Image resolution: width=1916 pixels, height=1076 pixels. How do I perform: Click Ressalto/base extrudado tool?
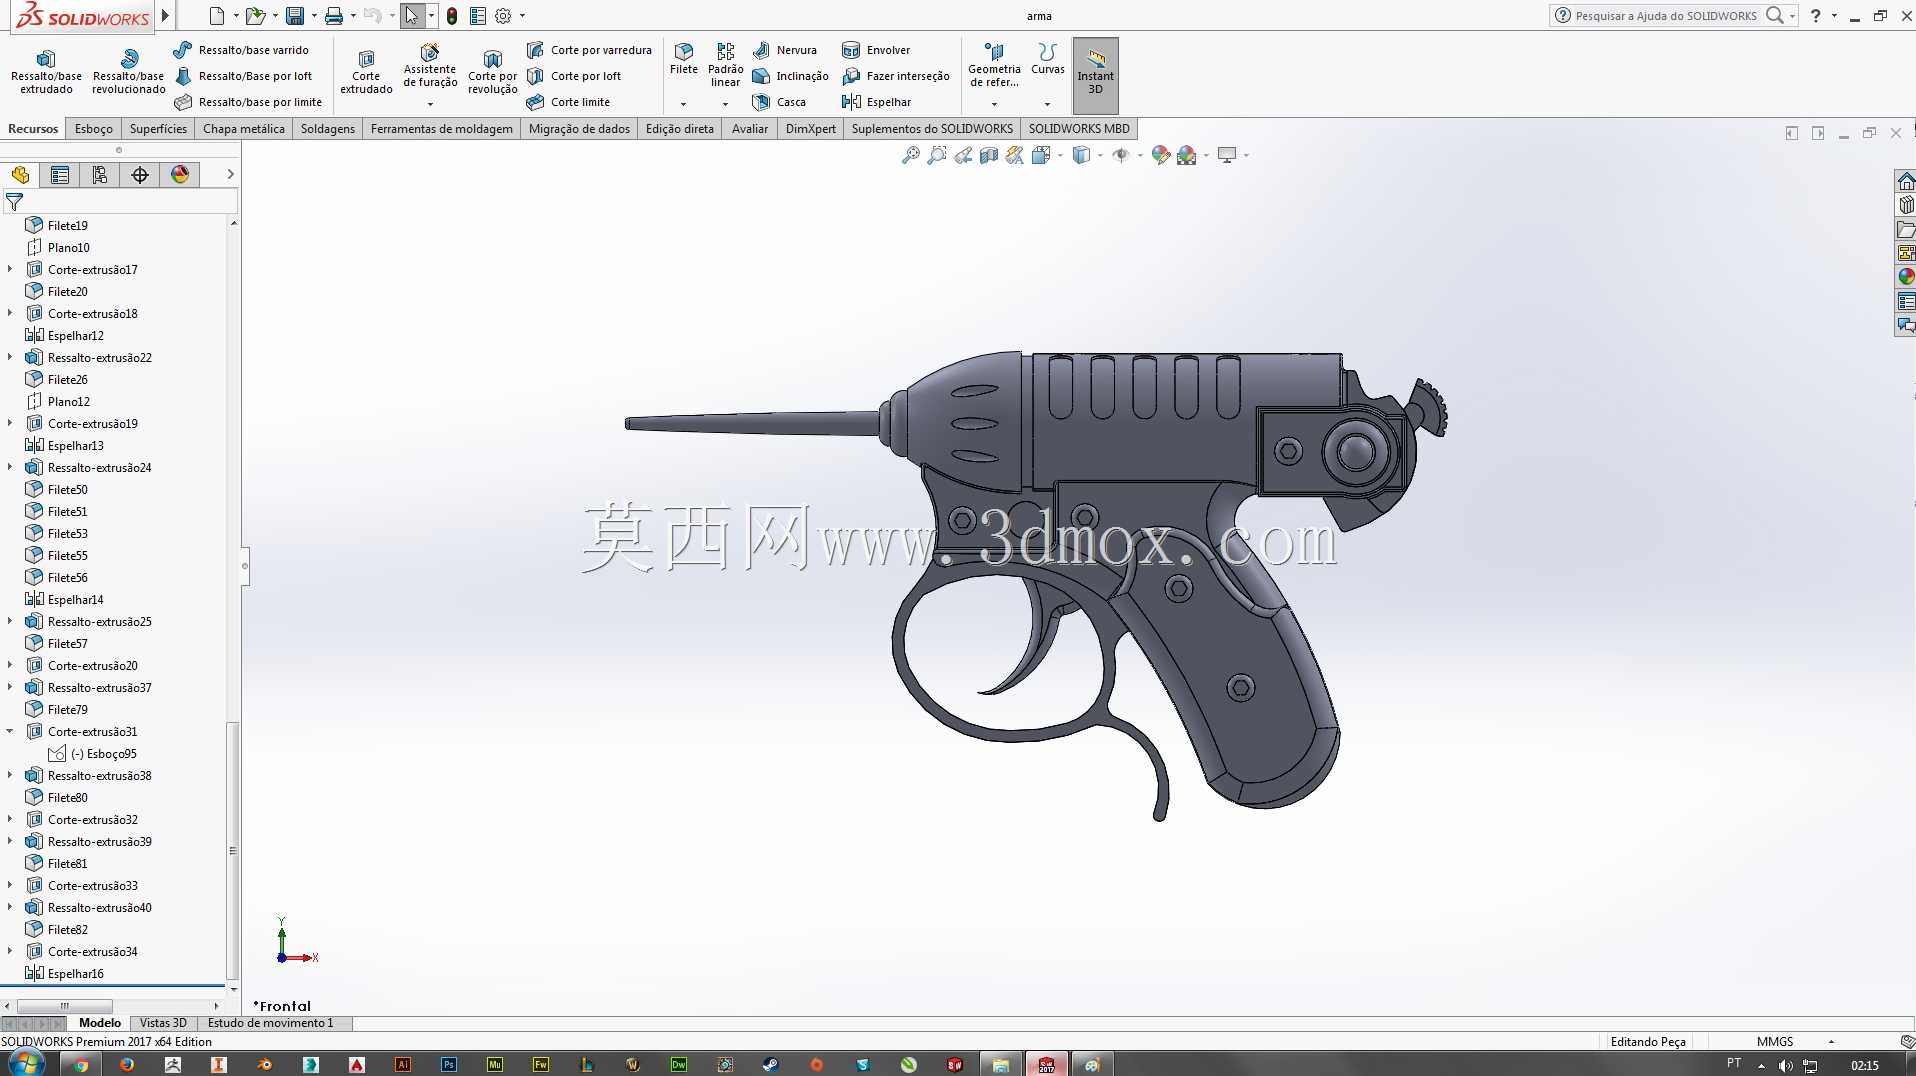46,71
